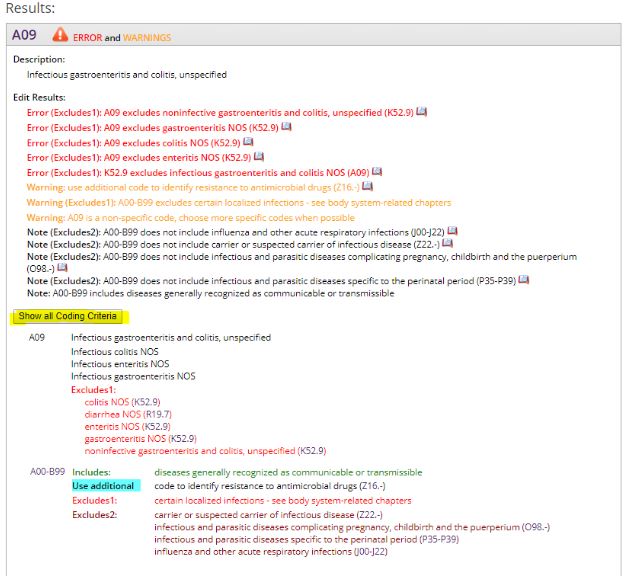Select note about carrier or suspected carrier (Z22.-)

coord(233,245)
